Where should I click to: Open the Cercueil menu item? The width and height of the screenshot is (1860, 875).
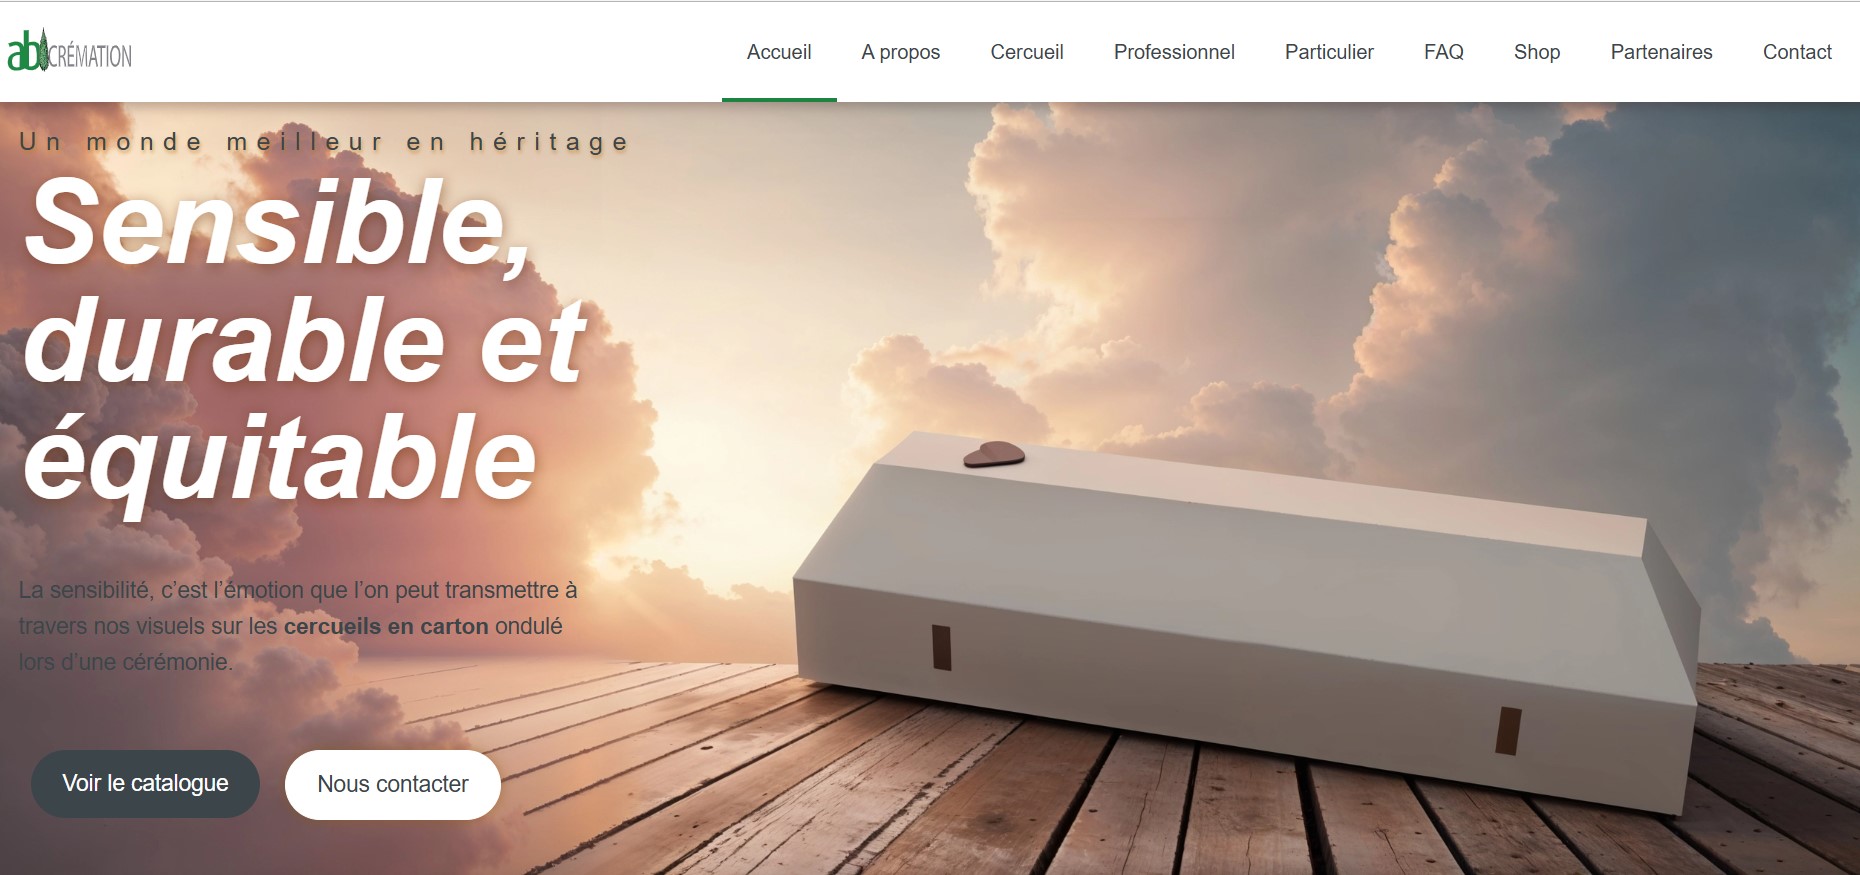[x=1027, y=52]
